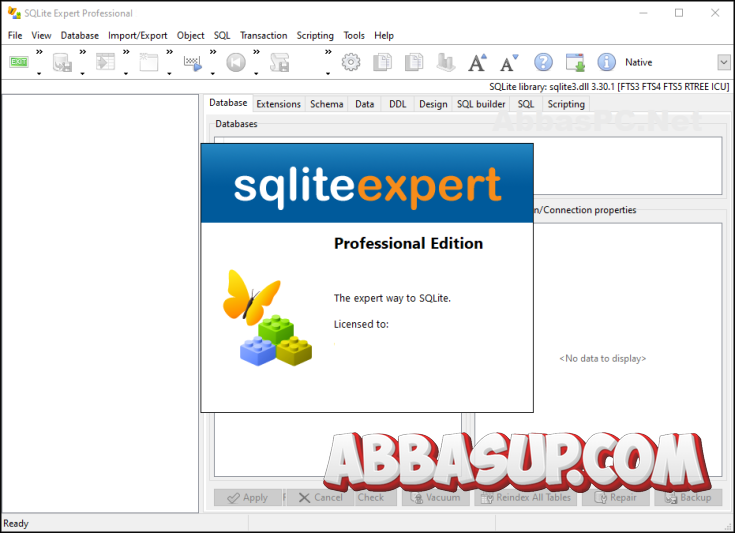
Task: Switch to the Schema tab
Action: (327, 104)
